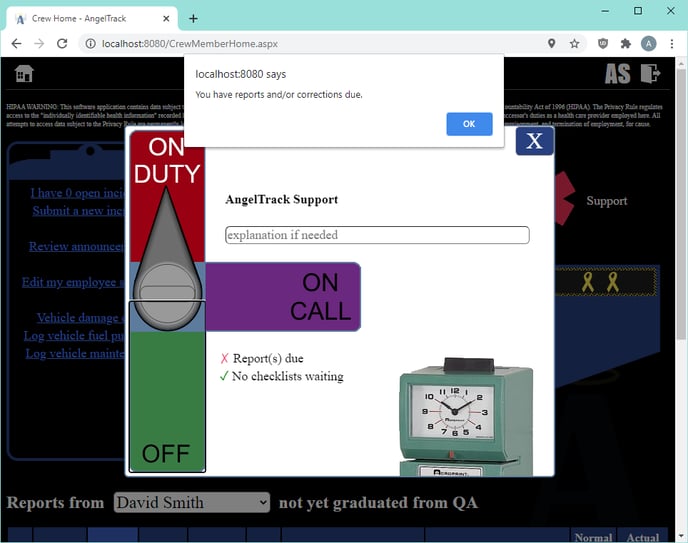Viewport: 688px width, 543px height.
Task: Open a new browser tab
Action: [194, 18]
